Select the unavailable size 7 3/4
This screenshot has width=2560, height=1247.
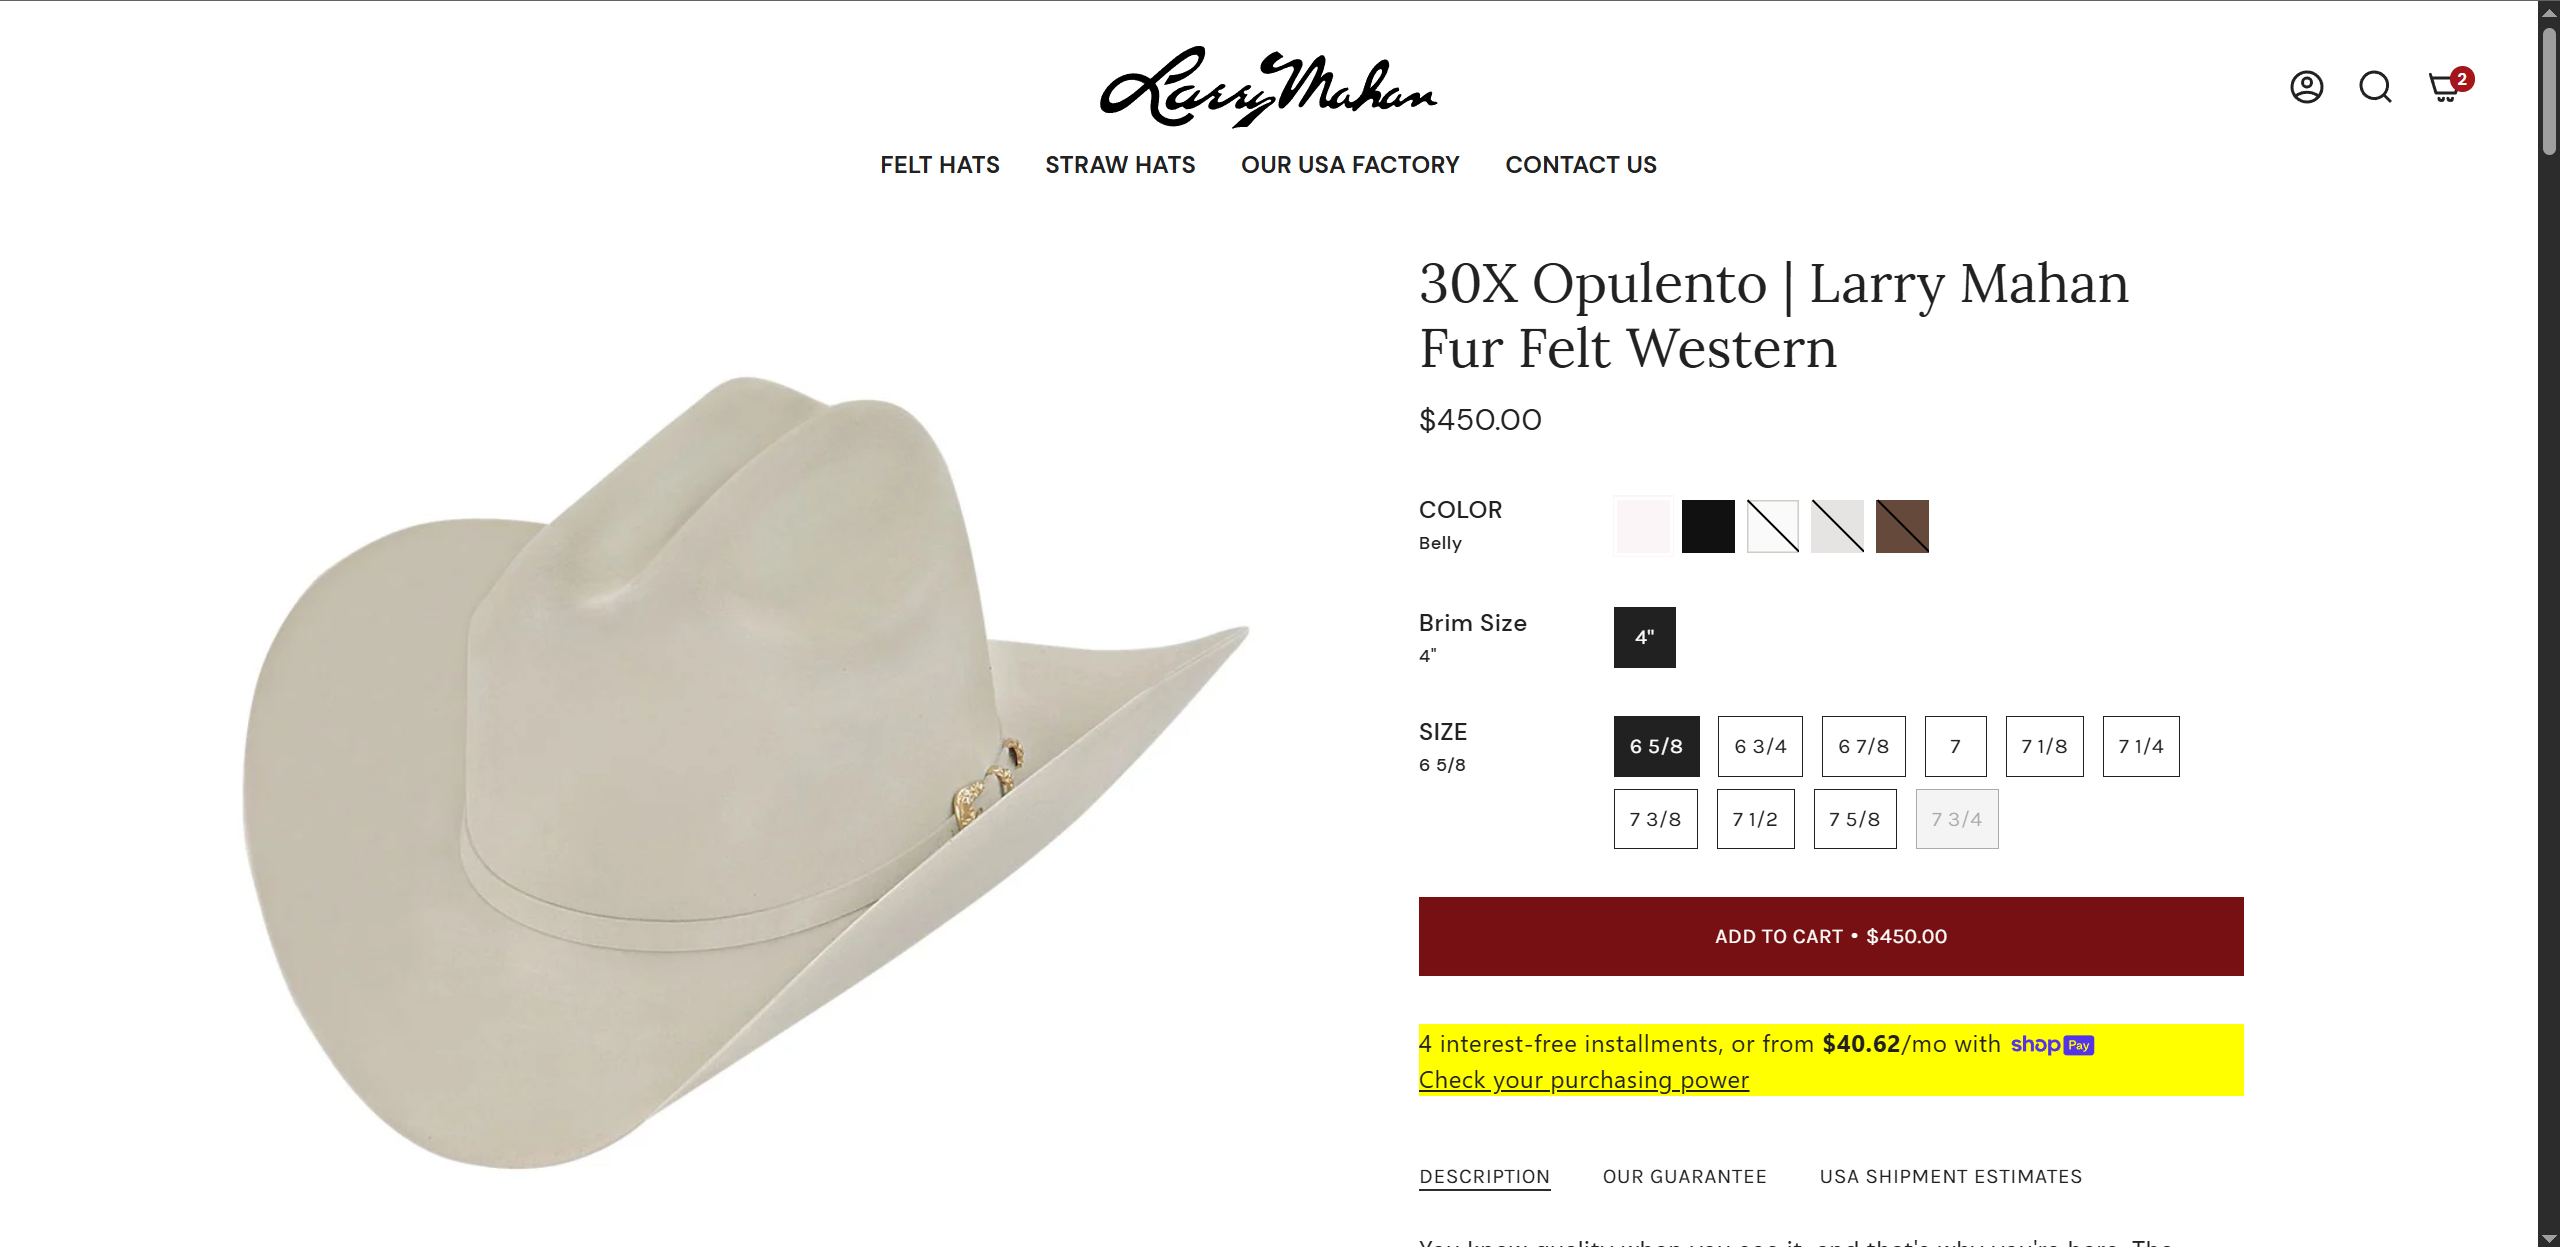1956,819
